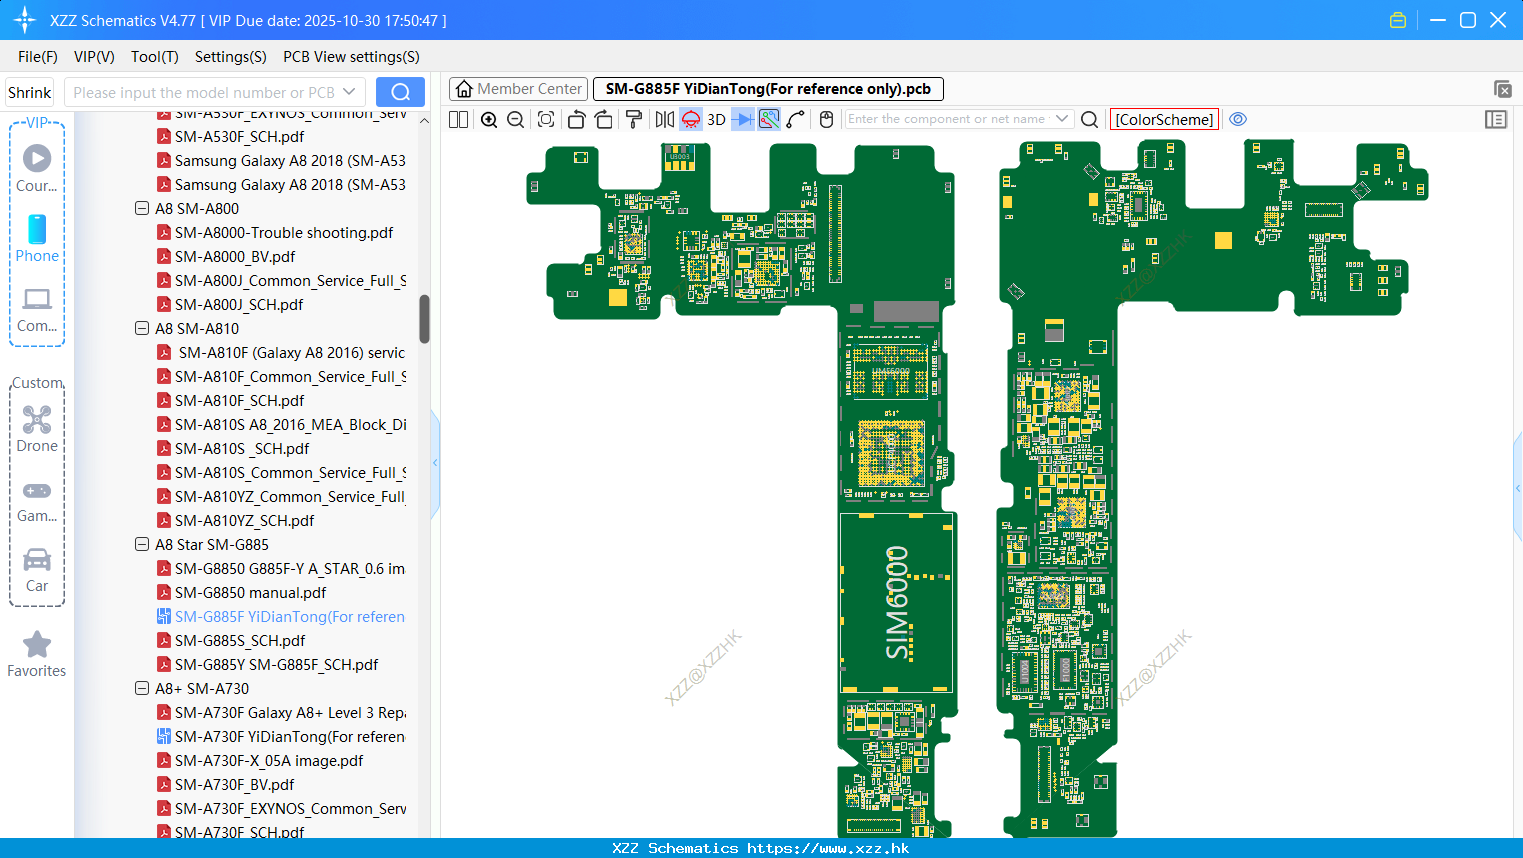
Task: Select the Phone category
Action: [x=37, y=238]
